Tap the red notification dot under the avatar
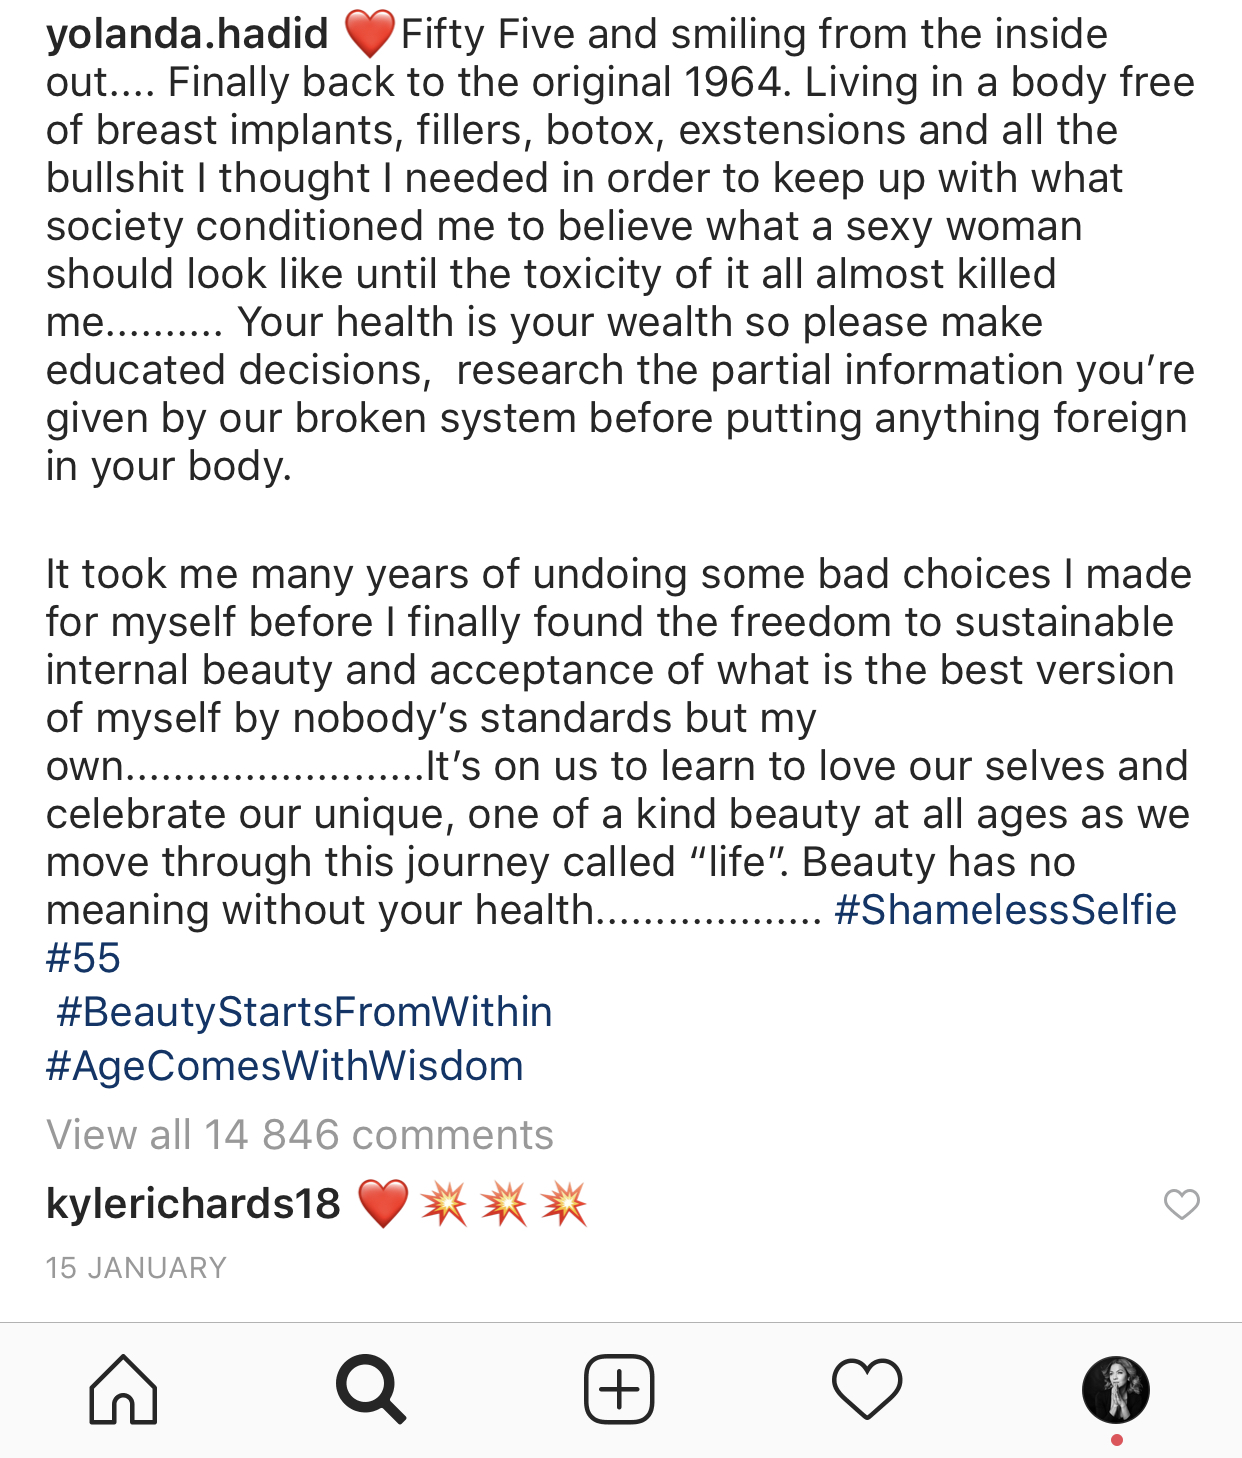Image resolution: width=1242 pixels, height=1458 pixels. pyautogui.click(x=1117, y=1440)
